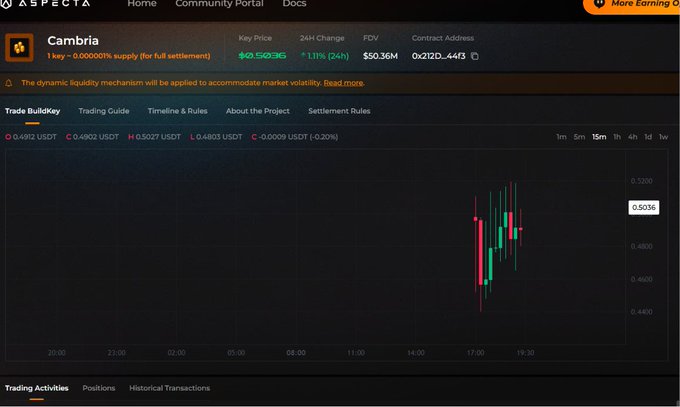
Task: Click the Aspecta logo
Action: [x=45, y=3]
